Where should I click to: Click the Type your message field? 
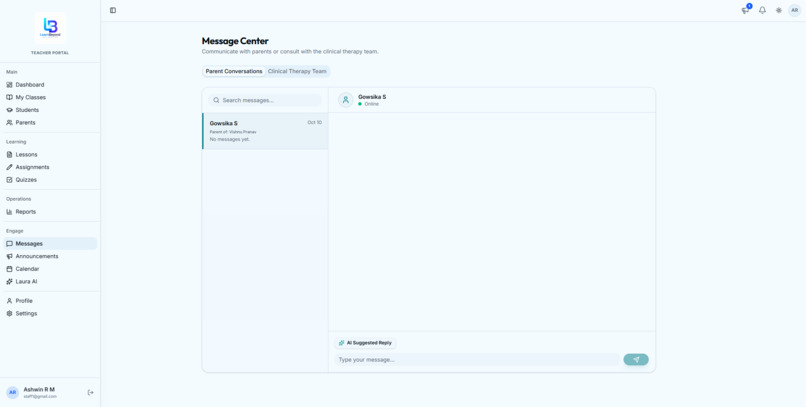[477, 360]
